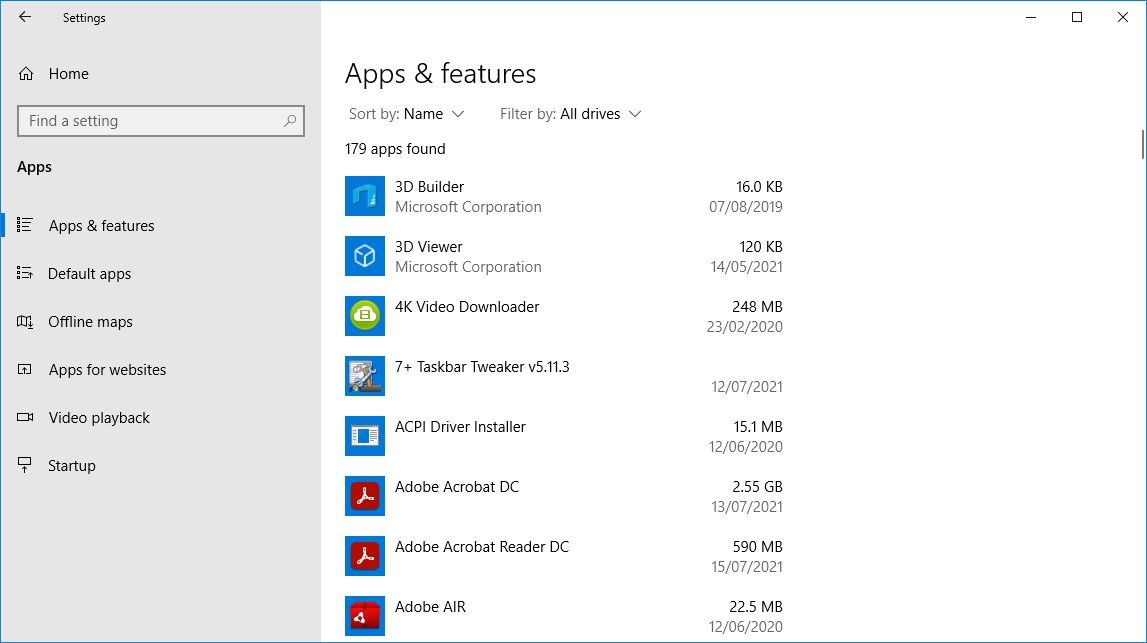Select the Adobe Acrobat DC icon

(365, 496)
